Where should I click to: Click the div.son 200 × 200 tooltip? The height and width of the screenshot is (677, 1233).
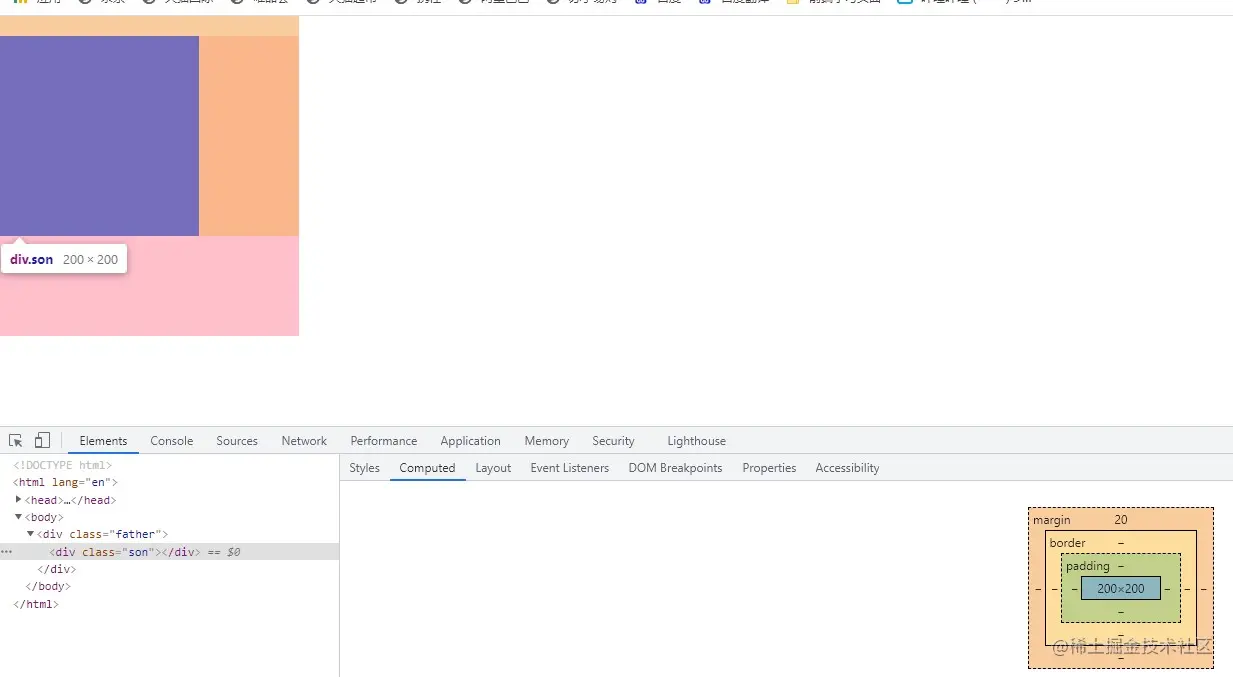point(64,259)
